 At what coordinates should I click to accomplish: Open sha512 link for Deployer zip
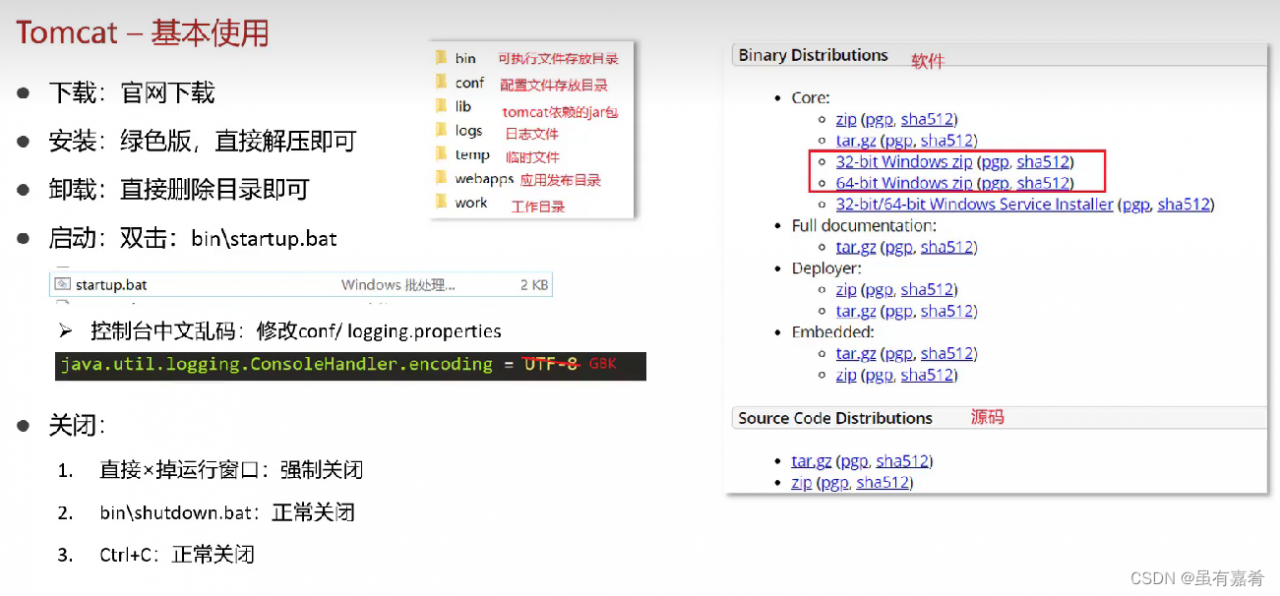(x=927, y=289)
